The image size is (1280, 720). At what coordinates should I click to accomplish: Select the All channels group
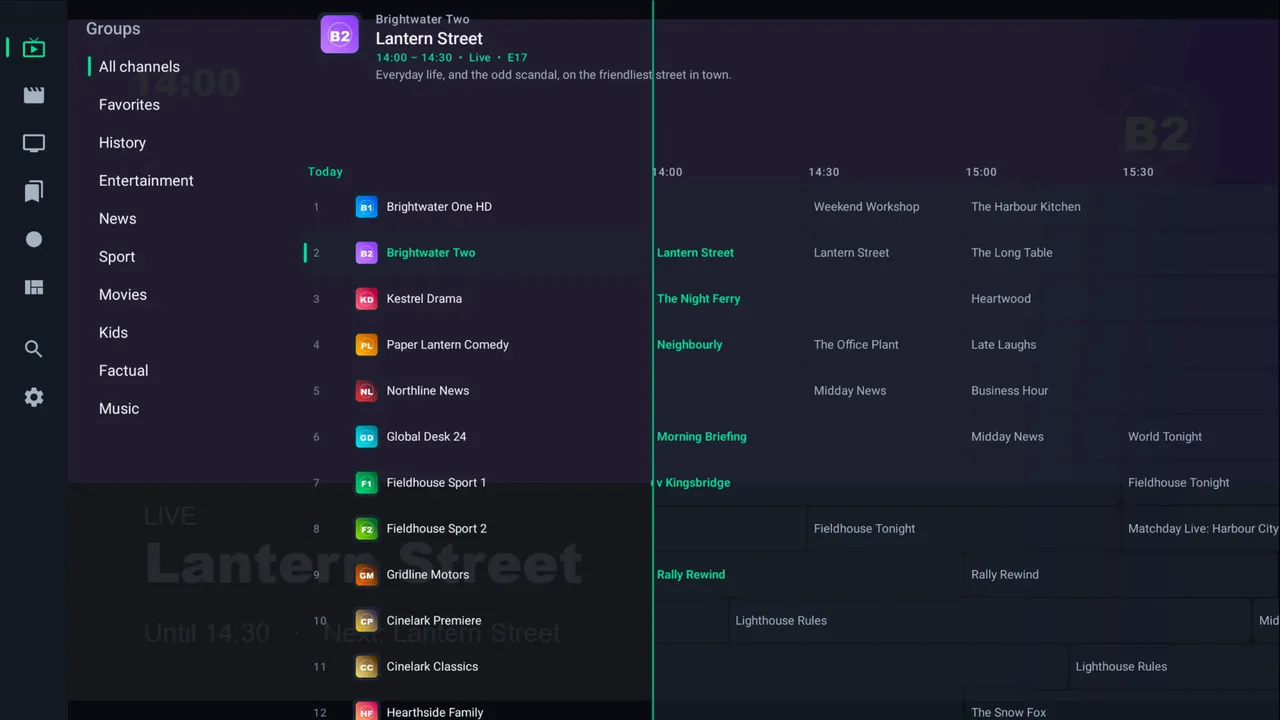pyautogui.click(x=139, y=67)
